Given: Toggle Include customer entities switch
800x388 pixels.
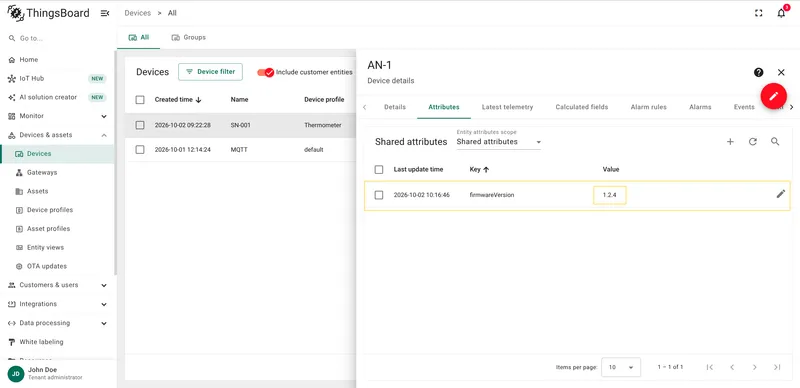Looking at the screenshot, I should coord(265,72).
